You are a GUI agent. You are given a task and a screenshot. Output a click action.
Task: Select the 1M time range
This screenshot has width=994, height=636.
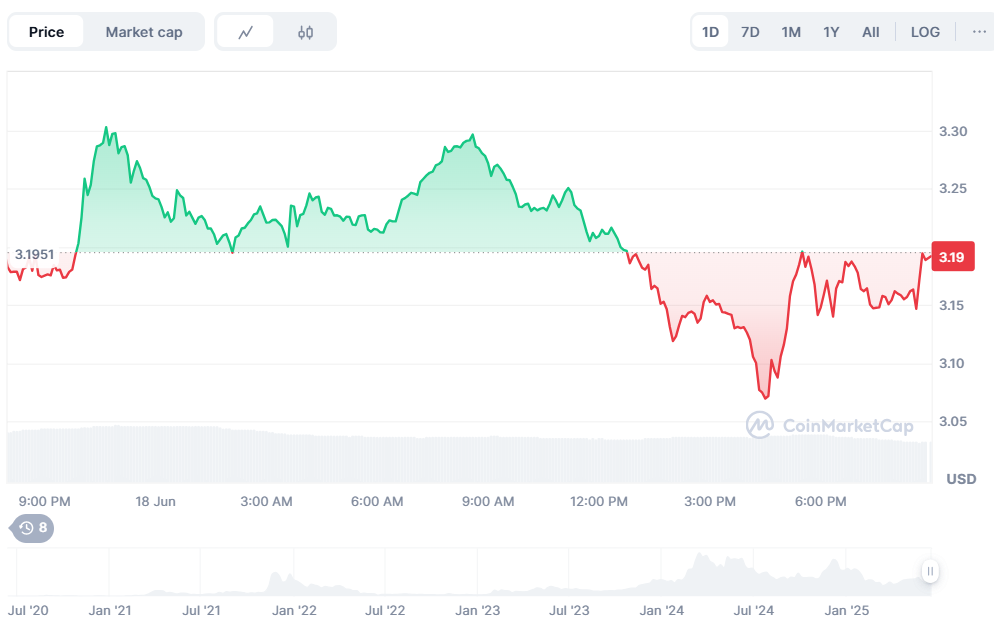point(791,32)
